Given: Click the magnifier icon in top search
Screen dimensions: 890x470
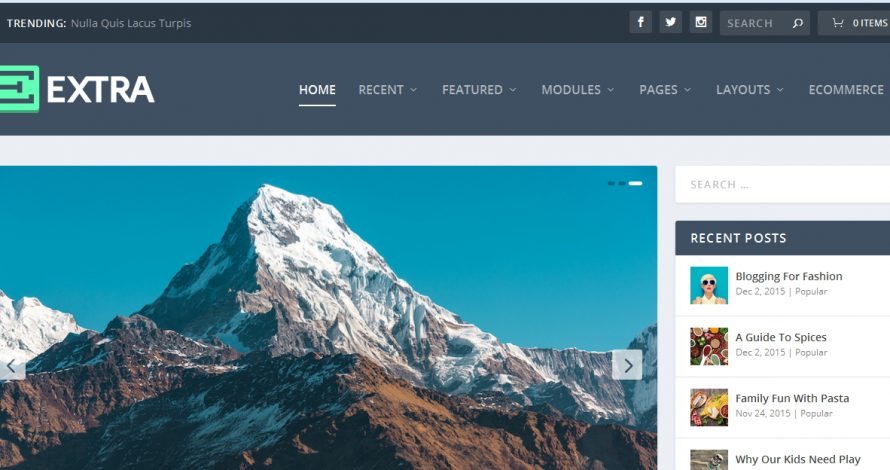Looking at the screenshot, I should tap(797, 23).
